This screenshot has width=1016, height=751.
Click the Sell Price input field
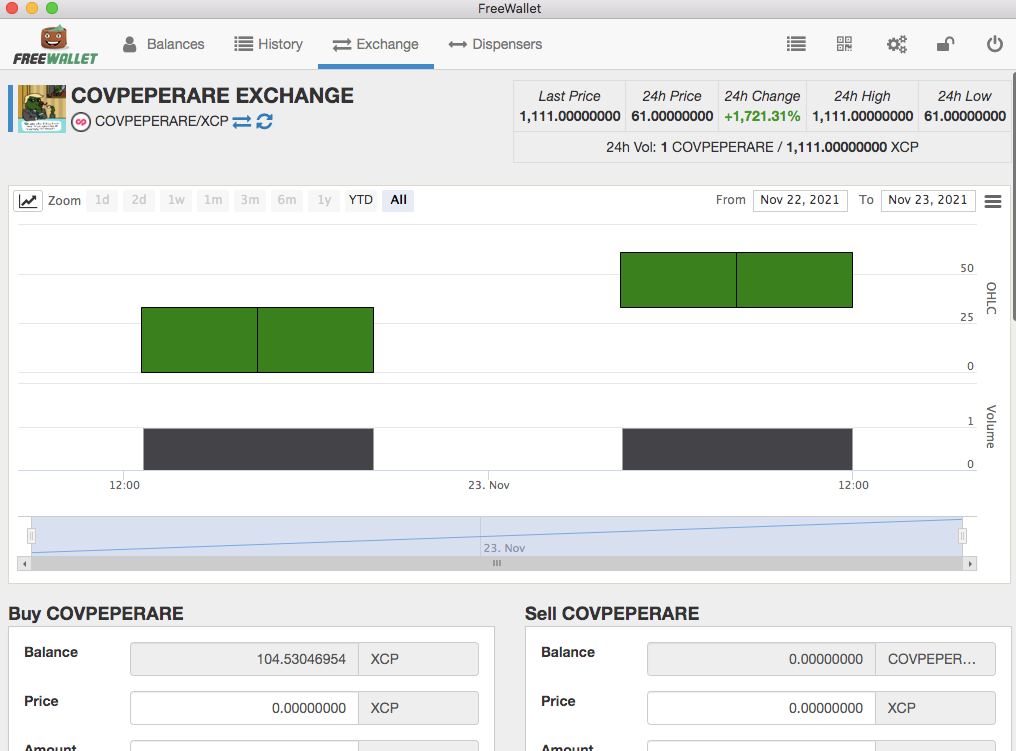(761, 708)
